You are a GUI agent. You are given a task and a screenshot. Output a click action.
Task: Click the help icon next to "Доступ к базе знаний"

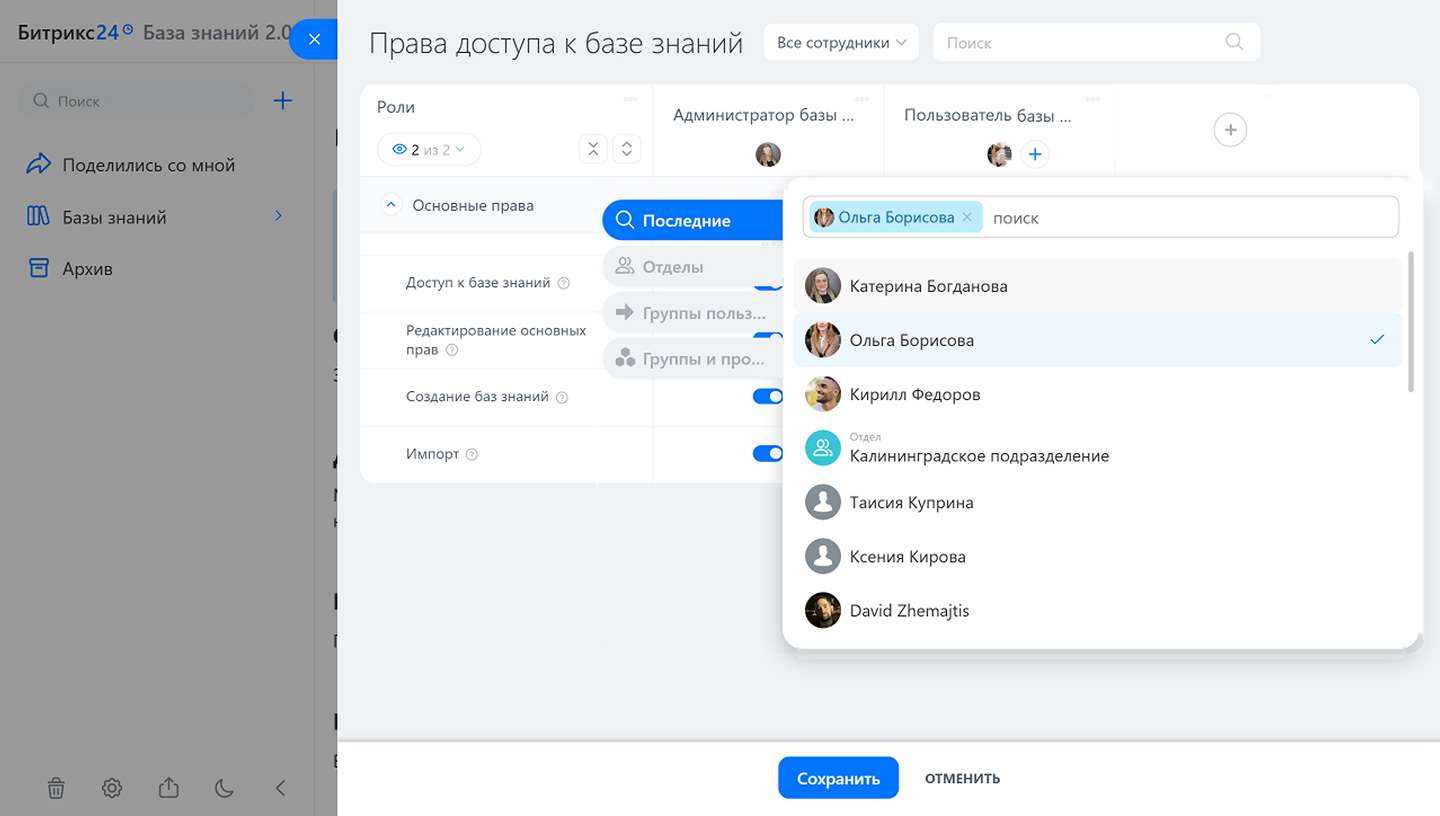564,284
